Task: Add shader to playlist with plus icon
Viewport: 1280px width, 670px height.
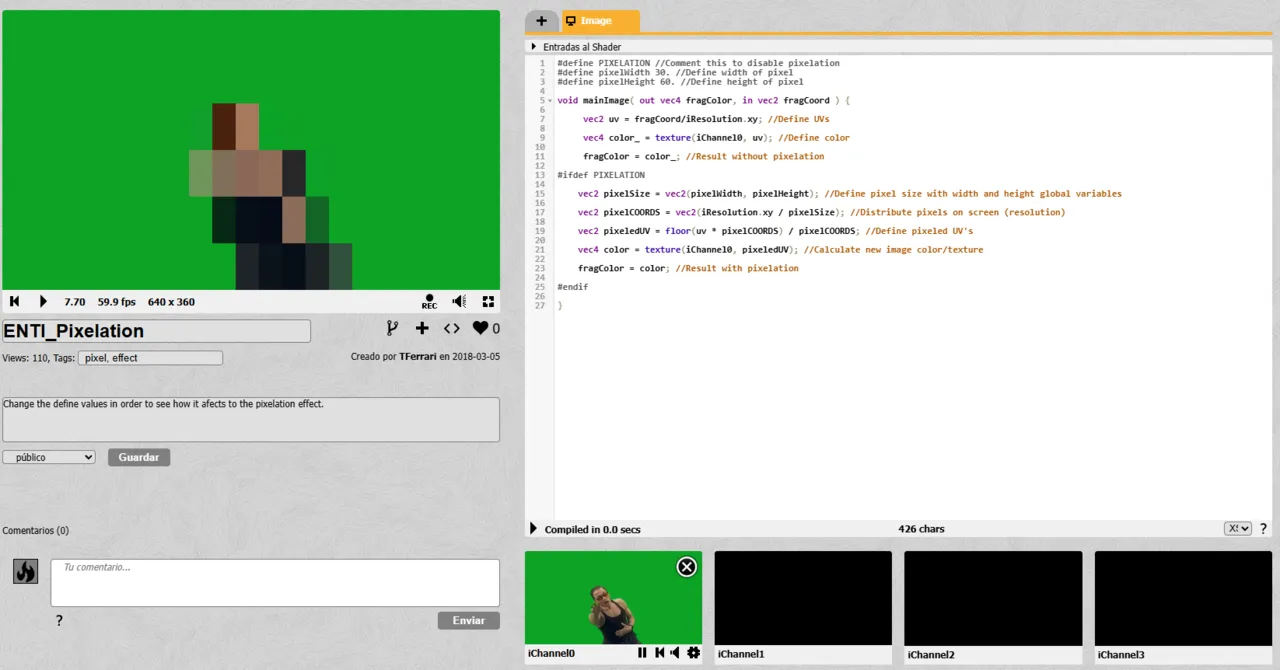Action: click(422, 328)
